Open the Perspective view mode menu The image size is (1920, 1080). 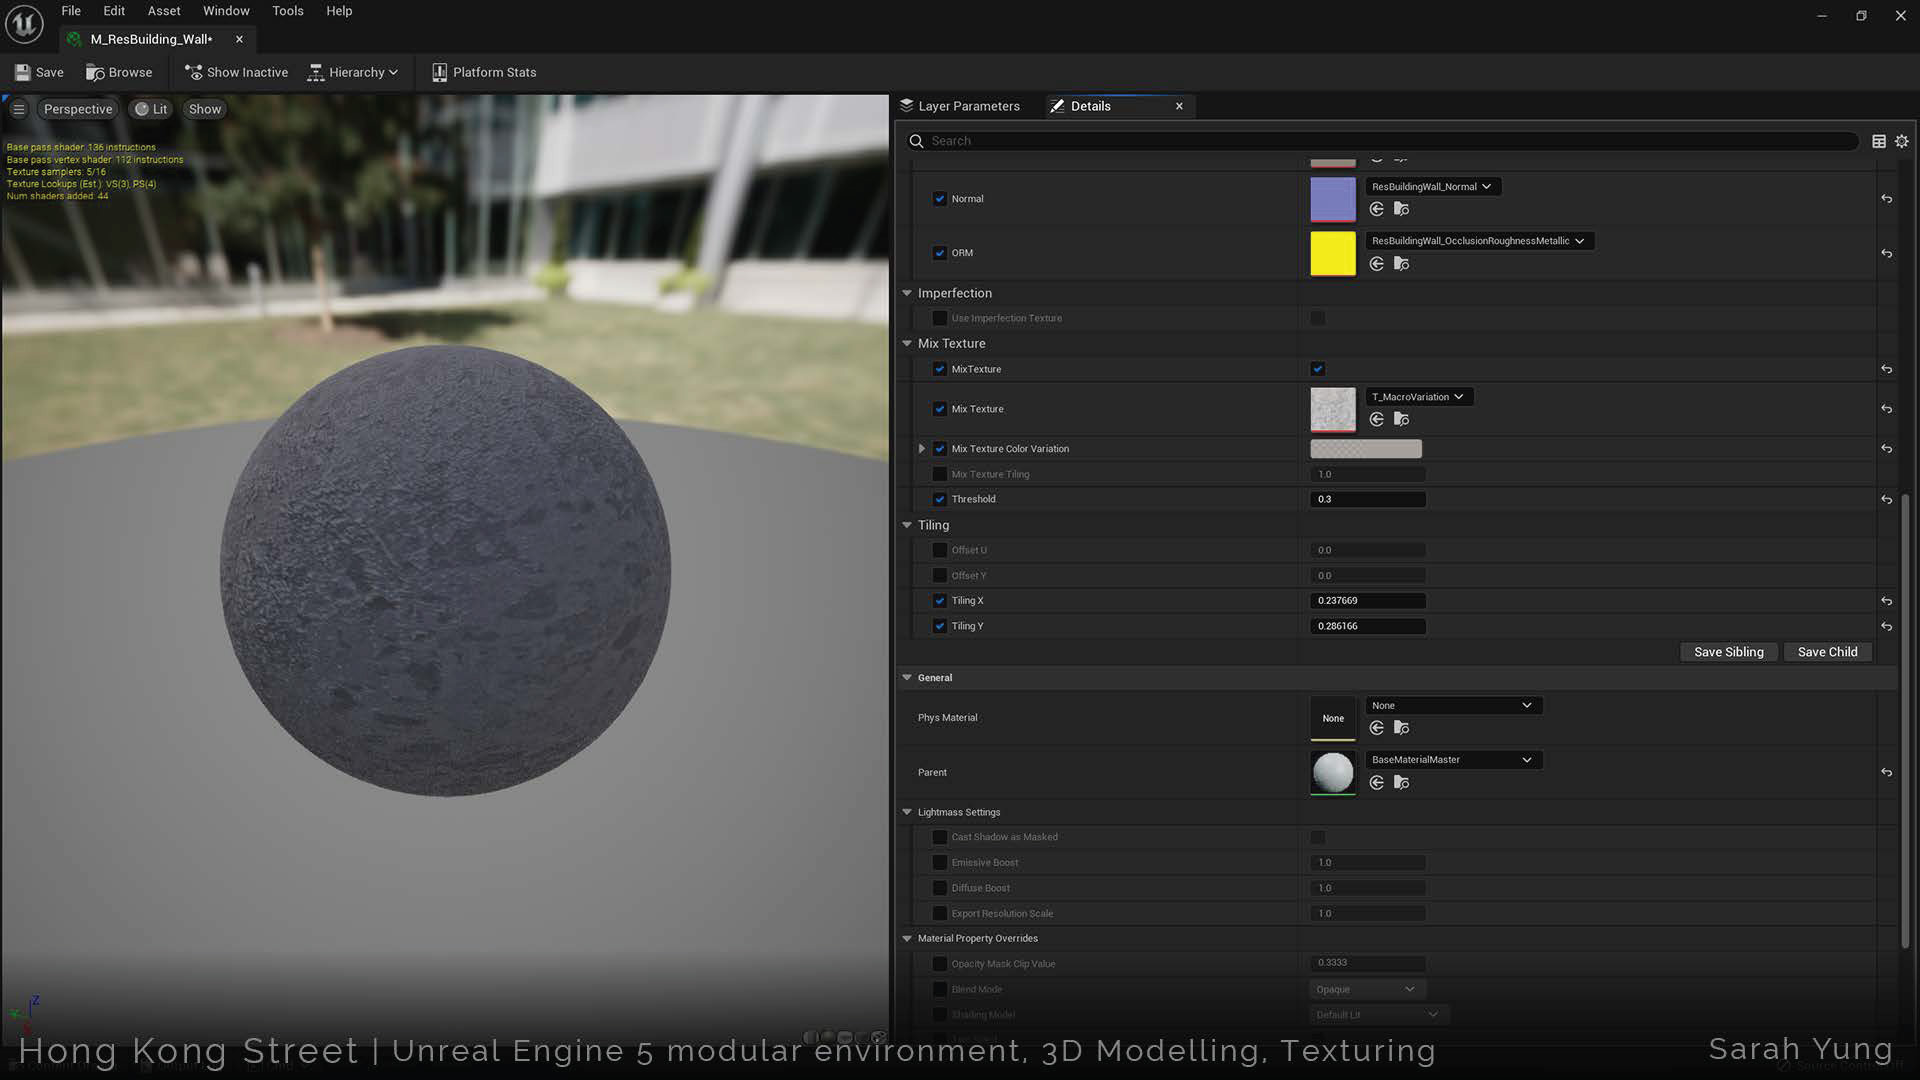click(78, 109)
